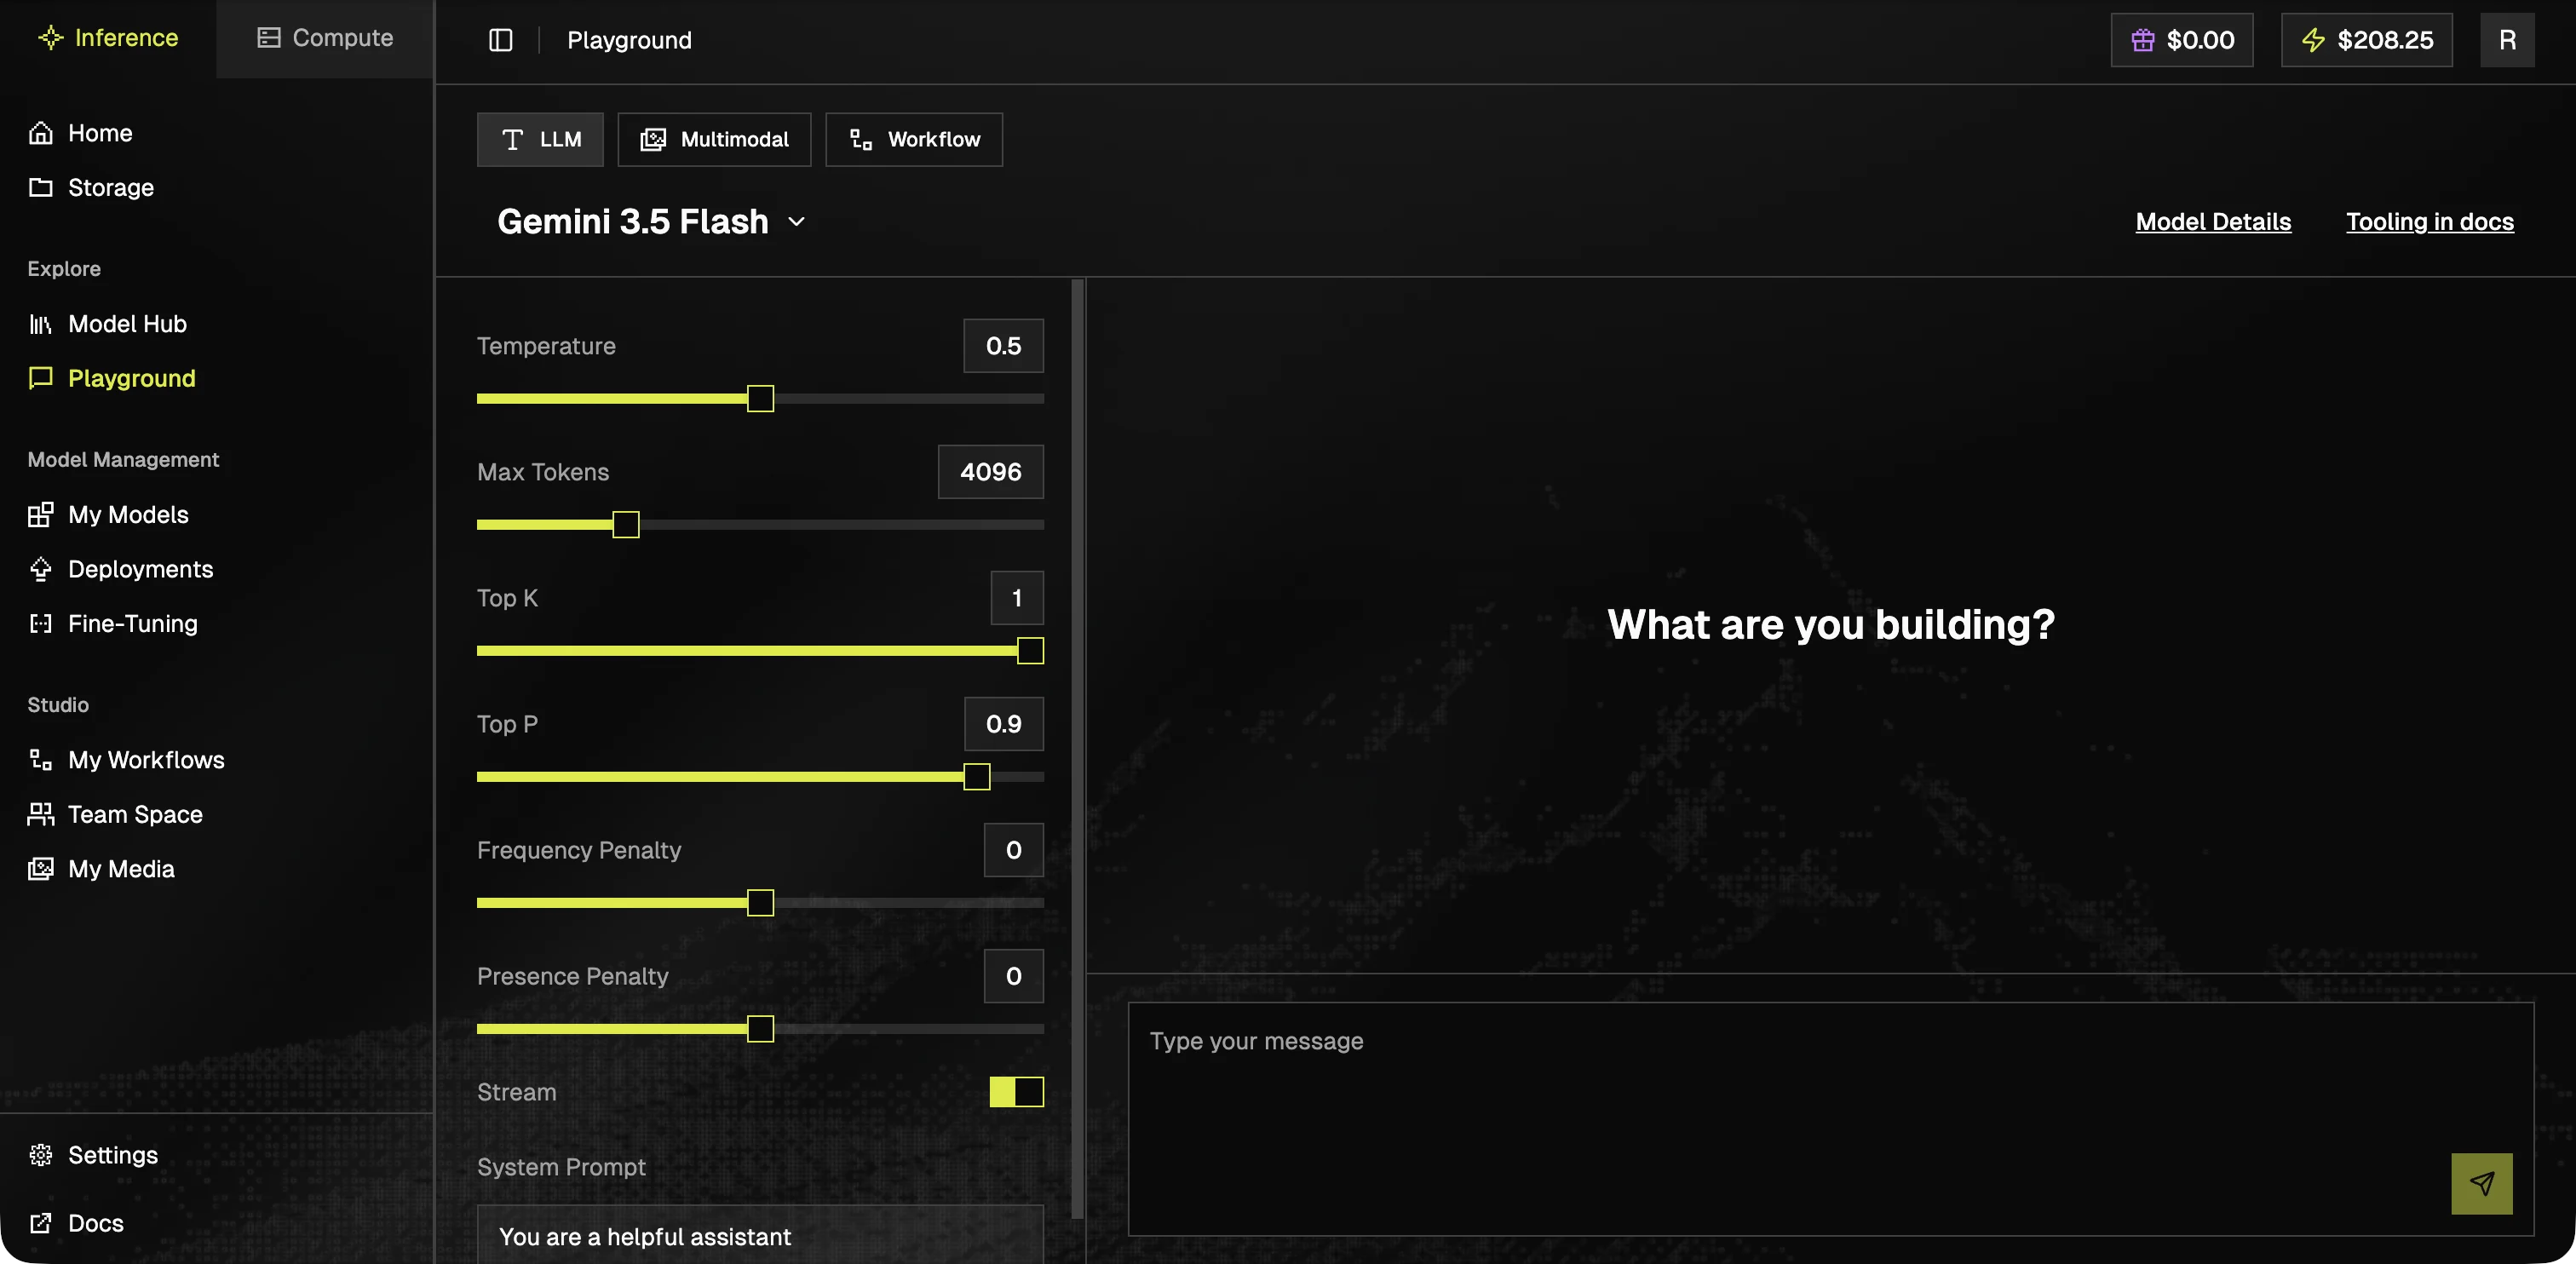This screenshot has width=2576, height=1264.
Task: Click the Presence Penalty value field
Action: pos(1013,975)
